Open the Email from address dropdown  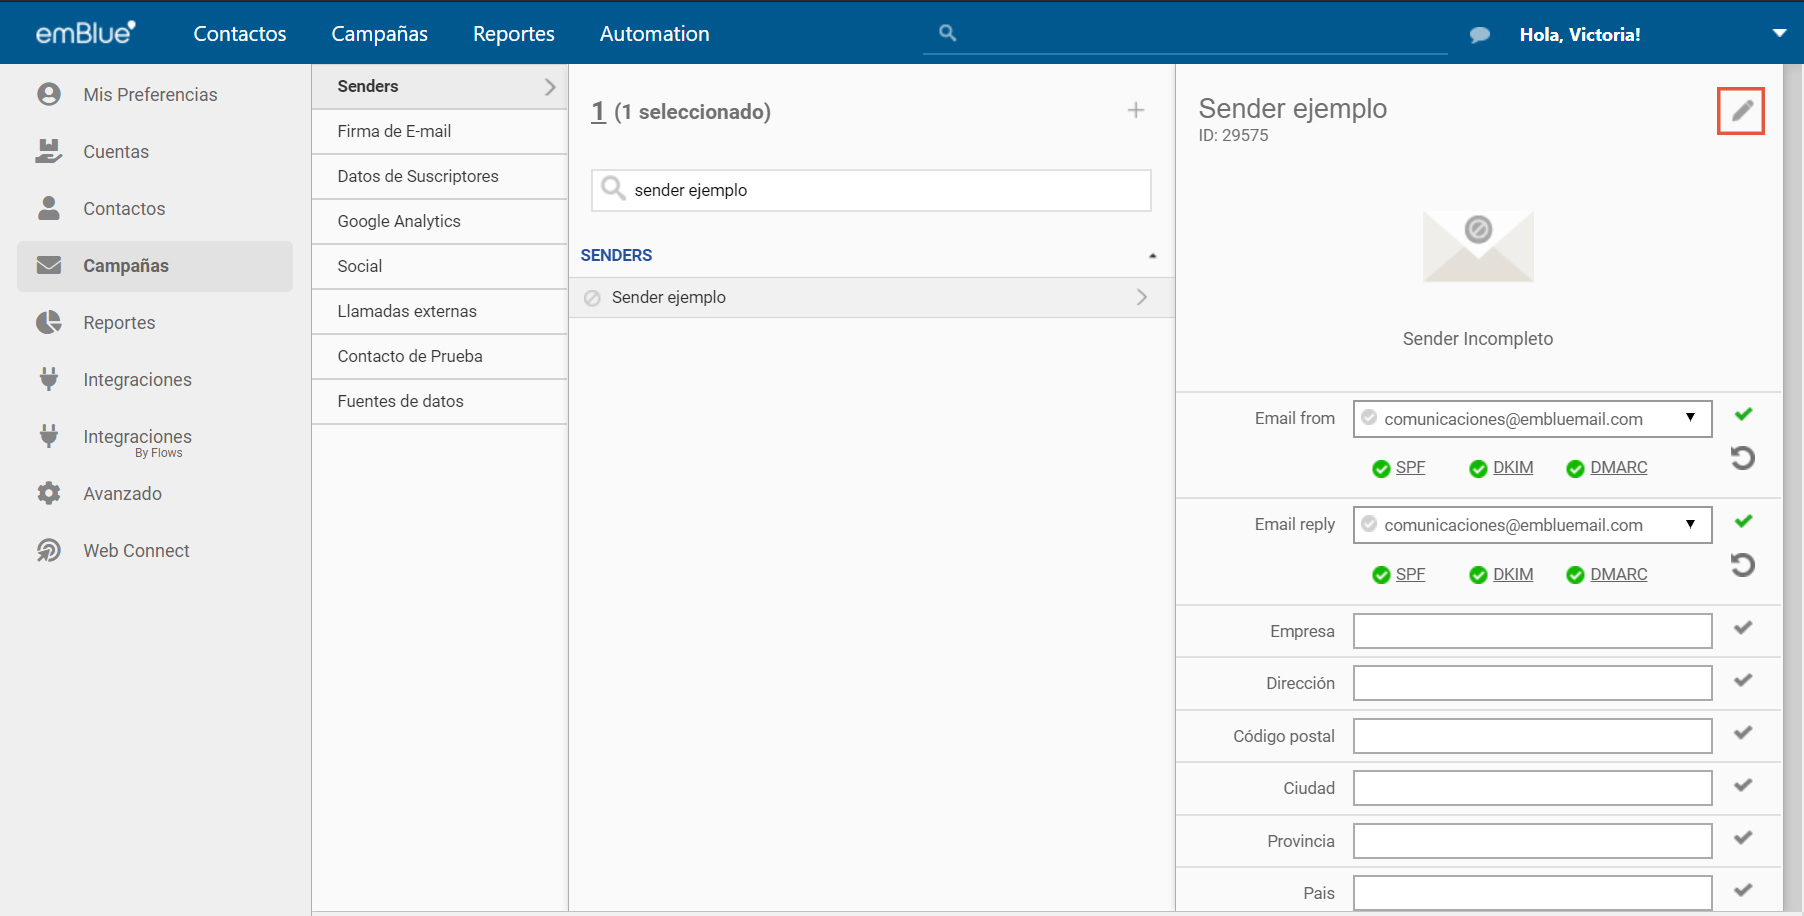(x=1689, y=418)
